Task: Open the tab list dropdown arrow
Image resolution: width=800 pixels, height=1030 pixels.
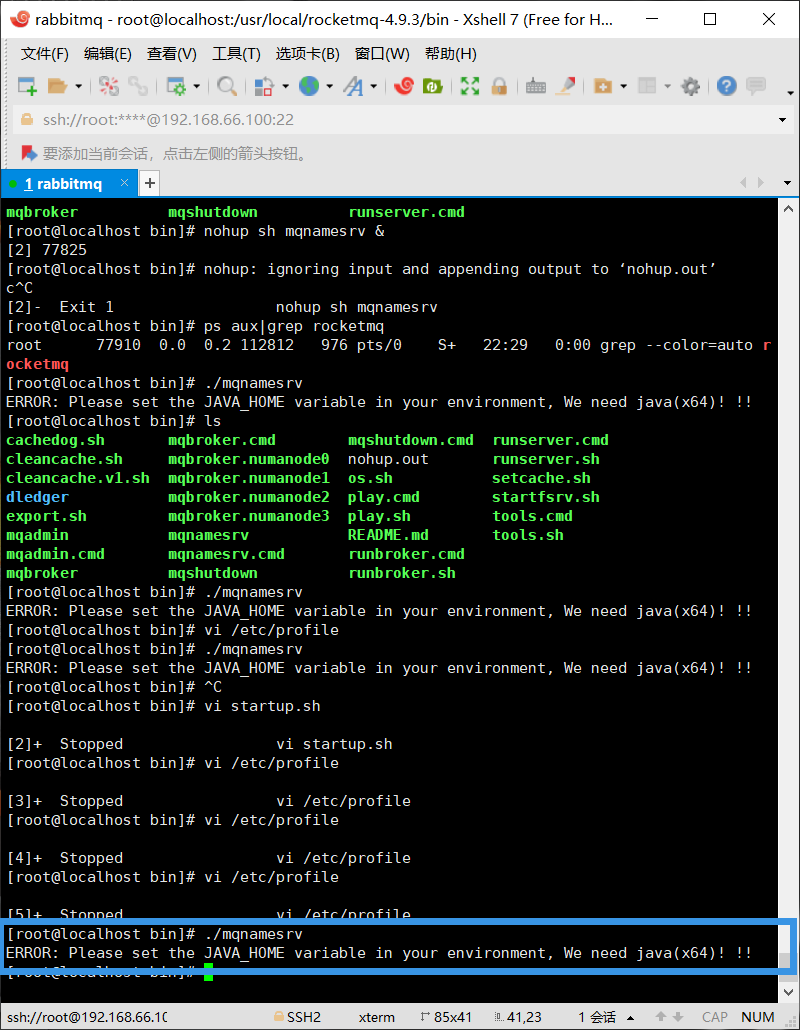Action: coord(787,183)
